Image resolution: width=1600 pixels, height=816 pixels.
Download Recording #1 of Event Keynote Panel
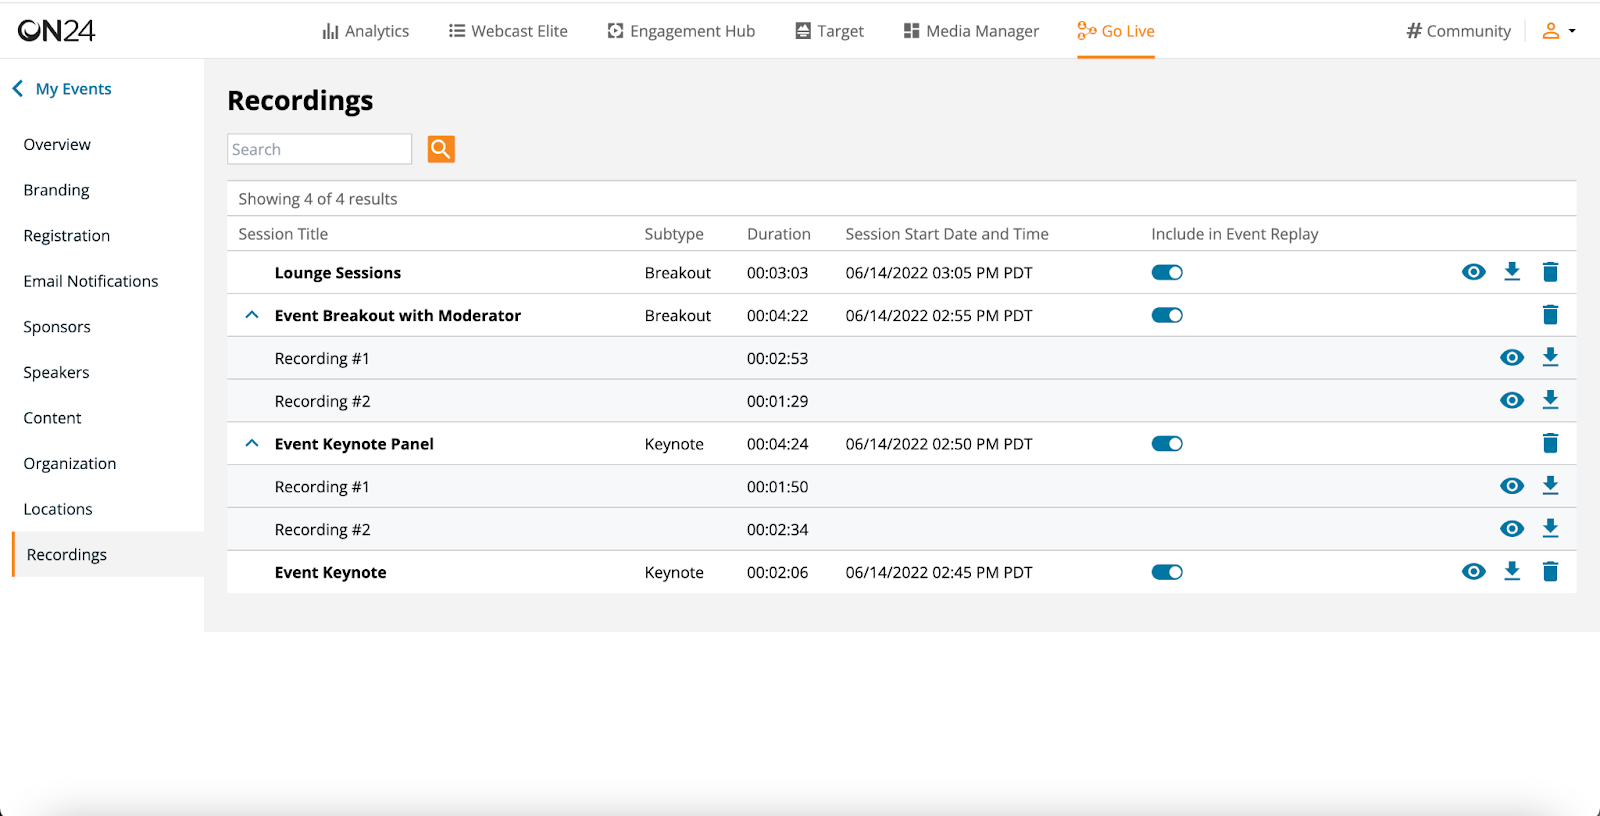(1550, 485)
